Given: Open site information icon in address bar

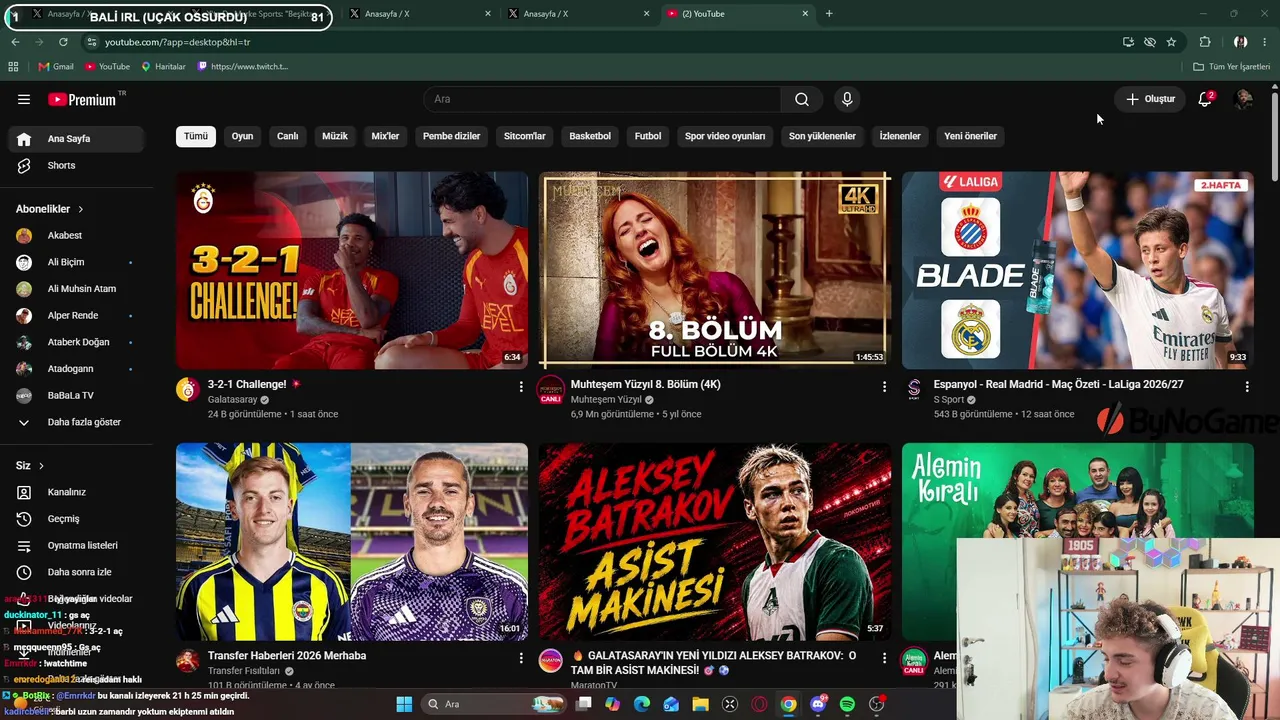Looking at the screenshot, I should click(x=92, y=42).
